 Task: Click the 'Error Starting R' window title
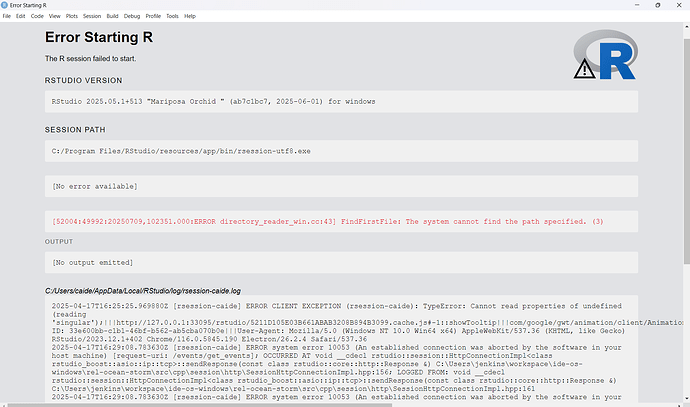pyautogui.click(x=28, y=5)
